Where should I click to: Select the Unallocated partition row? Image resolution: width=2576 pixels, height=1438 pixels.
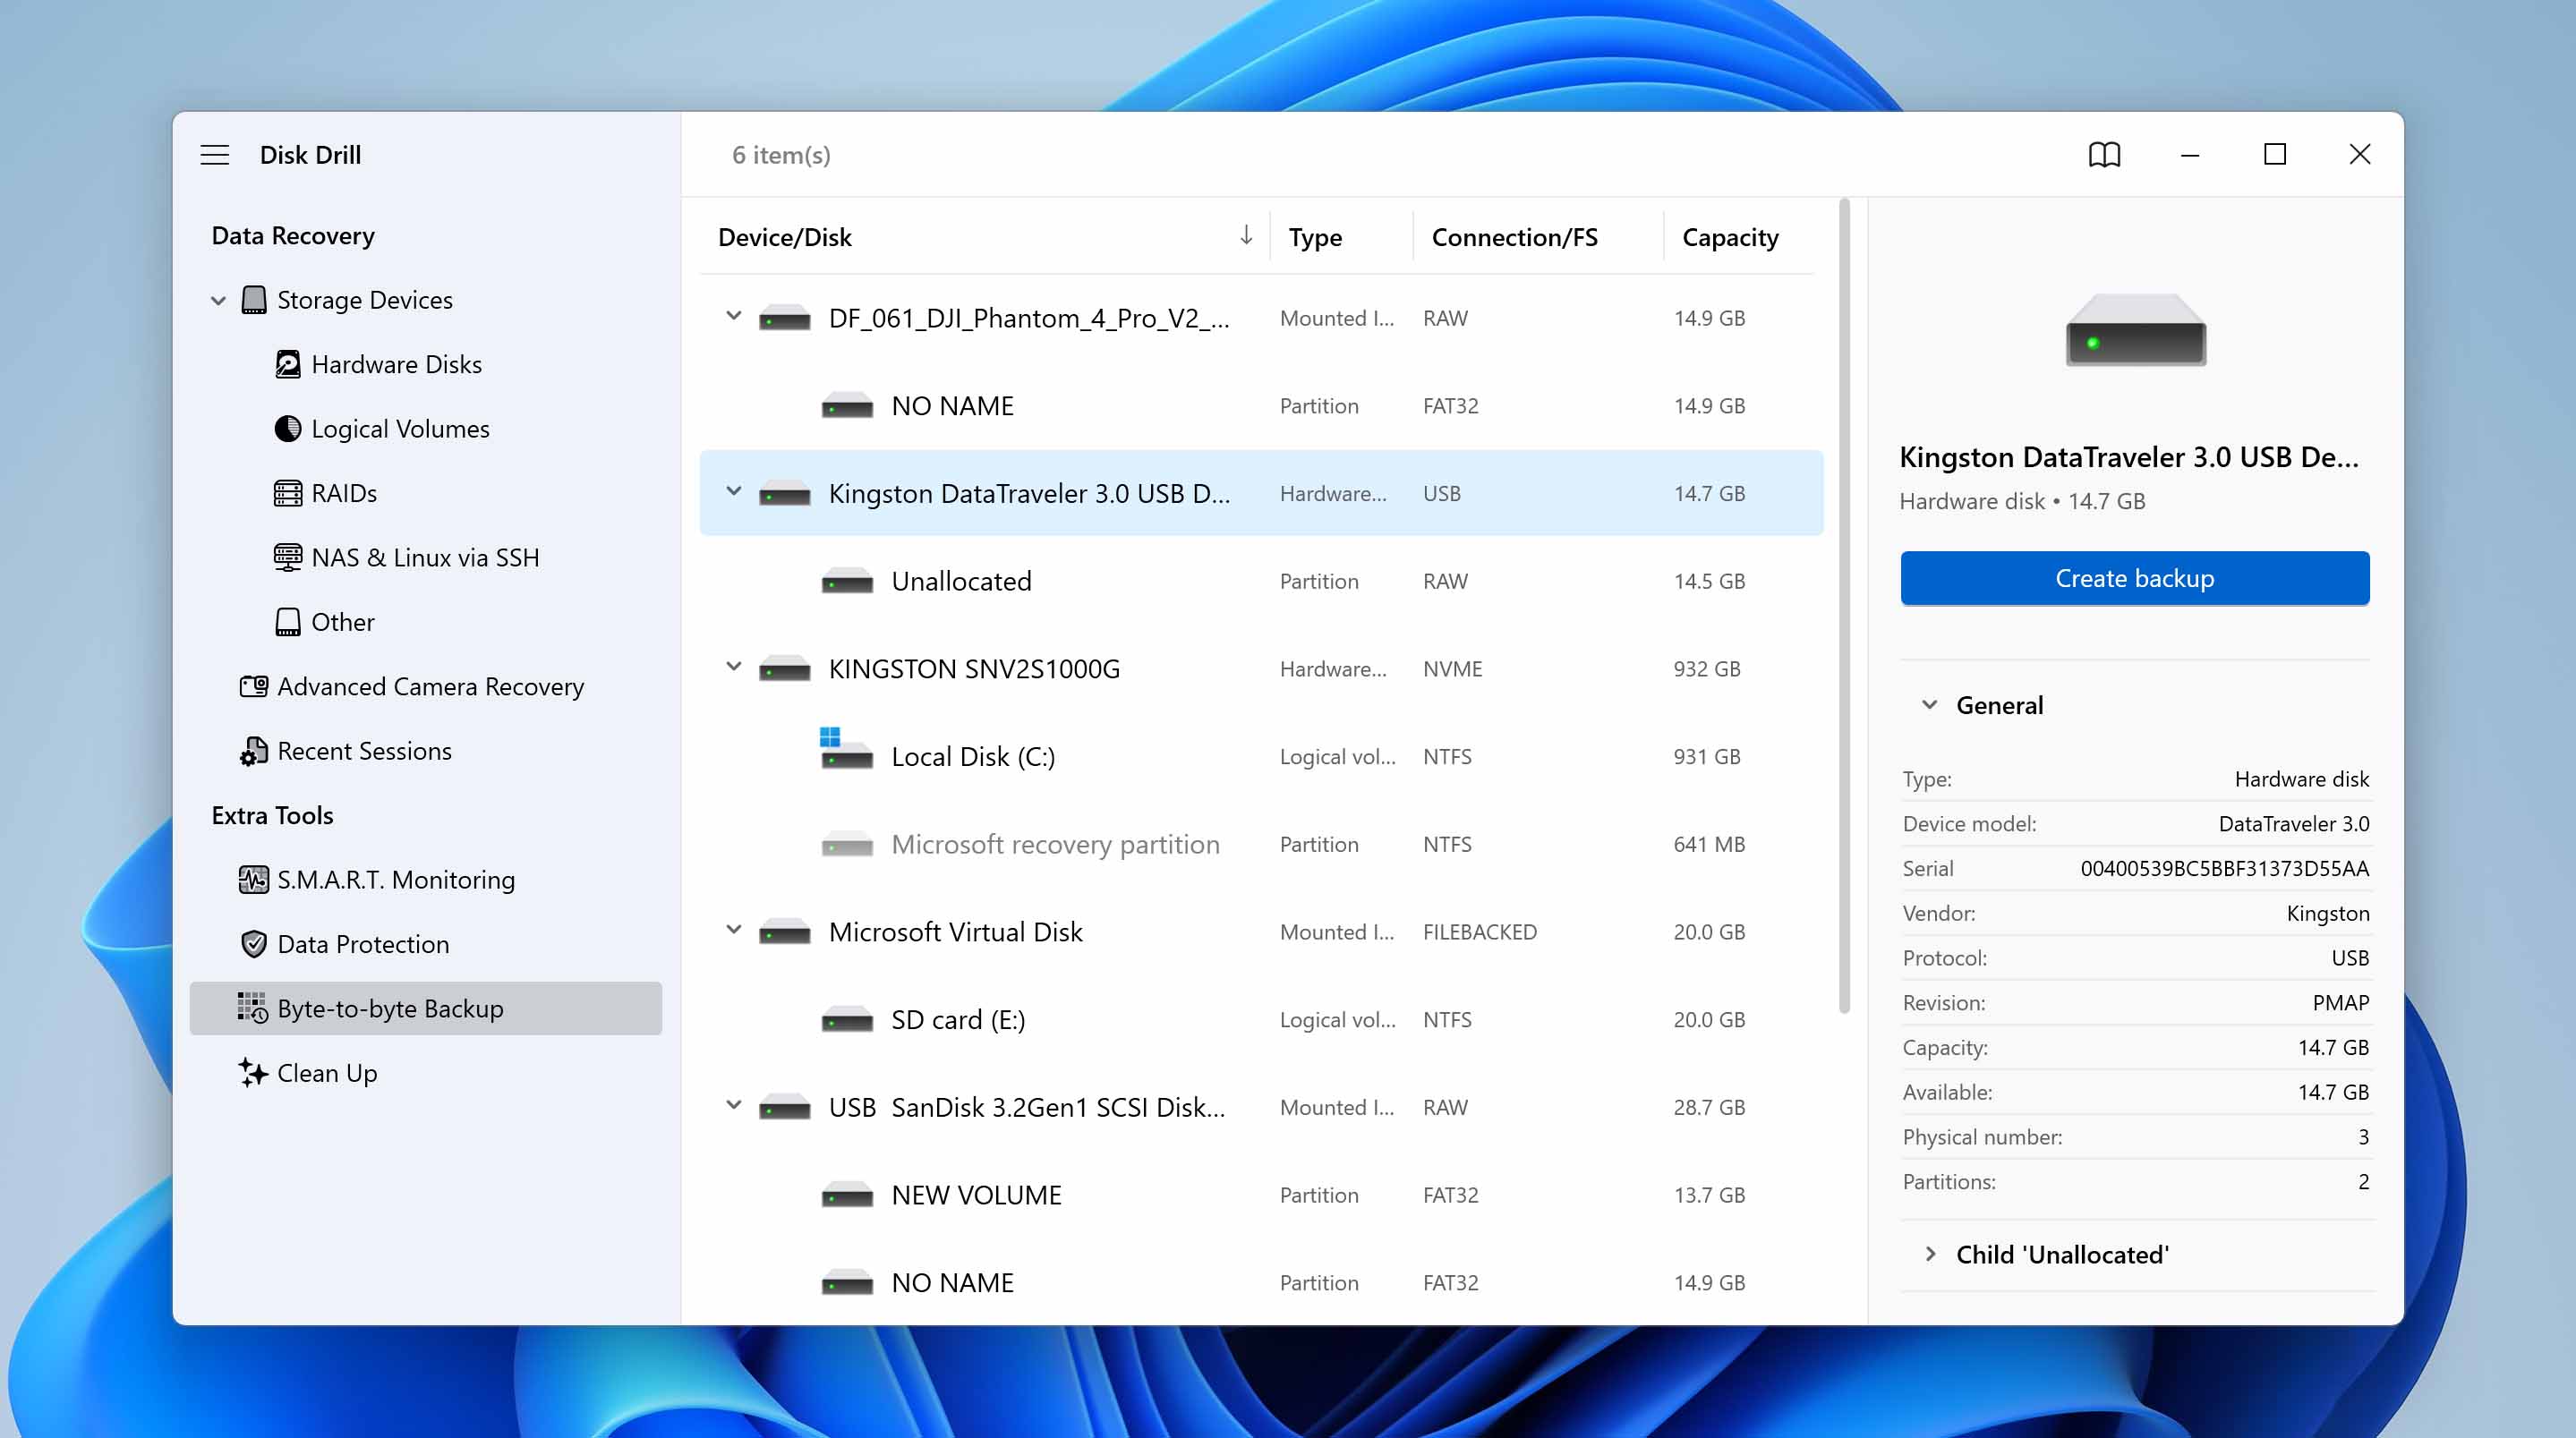point(1261,581)
